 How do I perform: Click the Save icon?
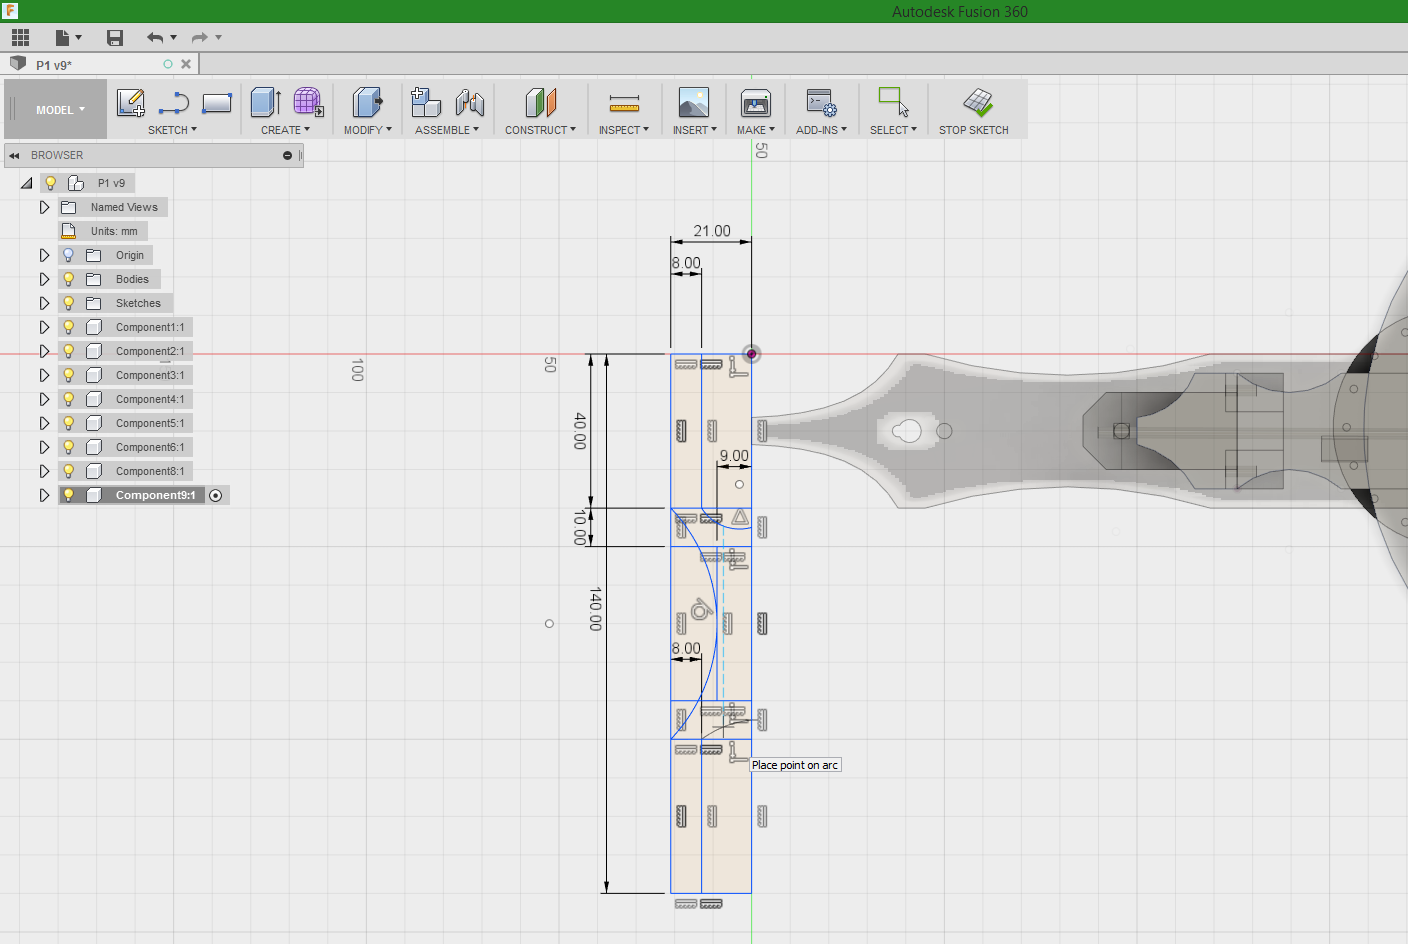(115, 38)
